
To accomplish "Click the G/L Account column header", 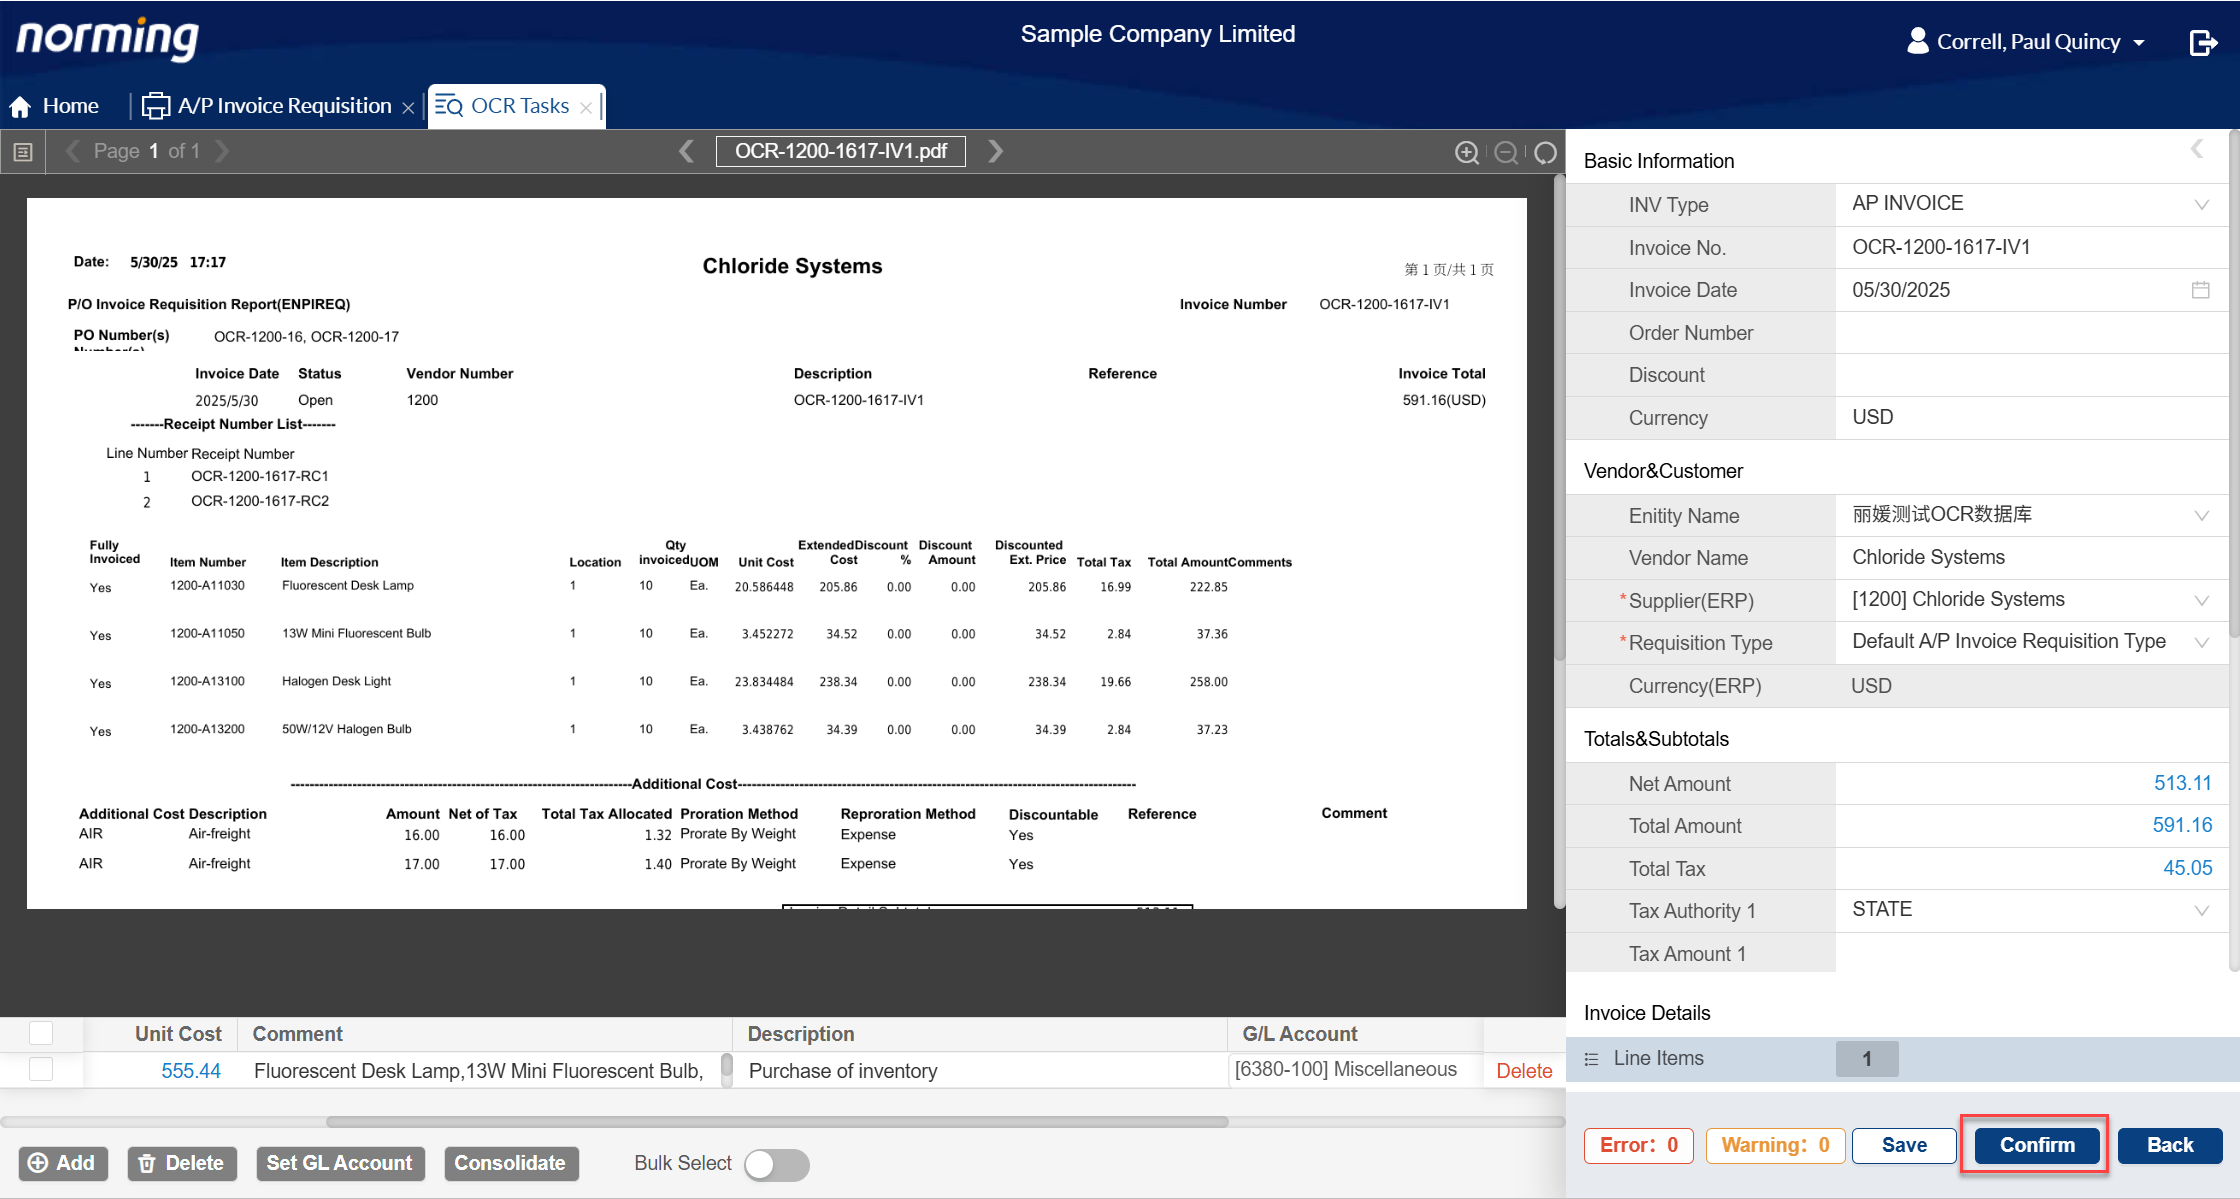I will 1300,1034.
